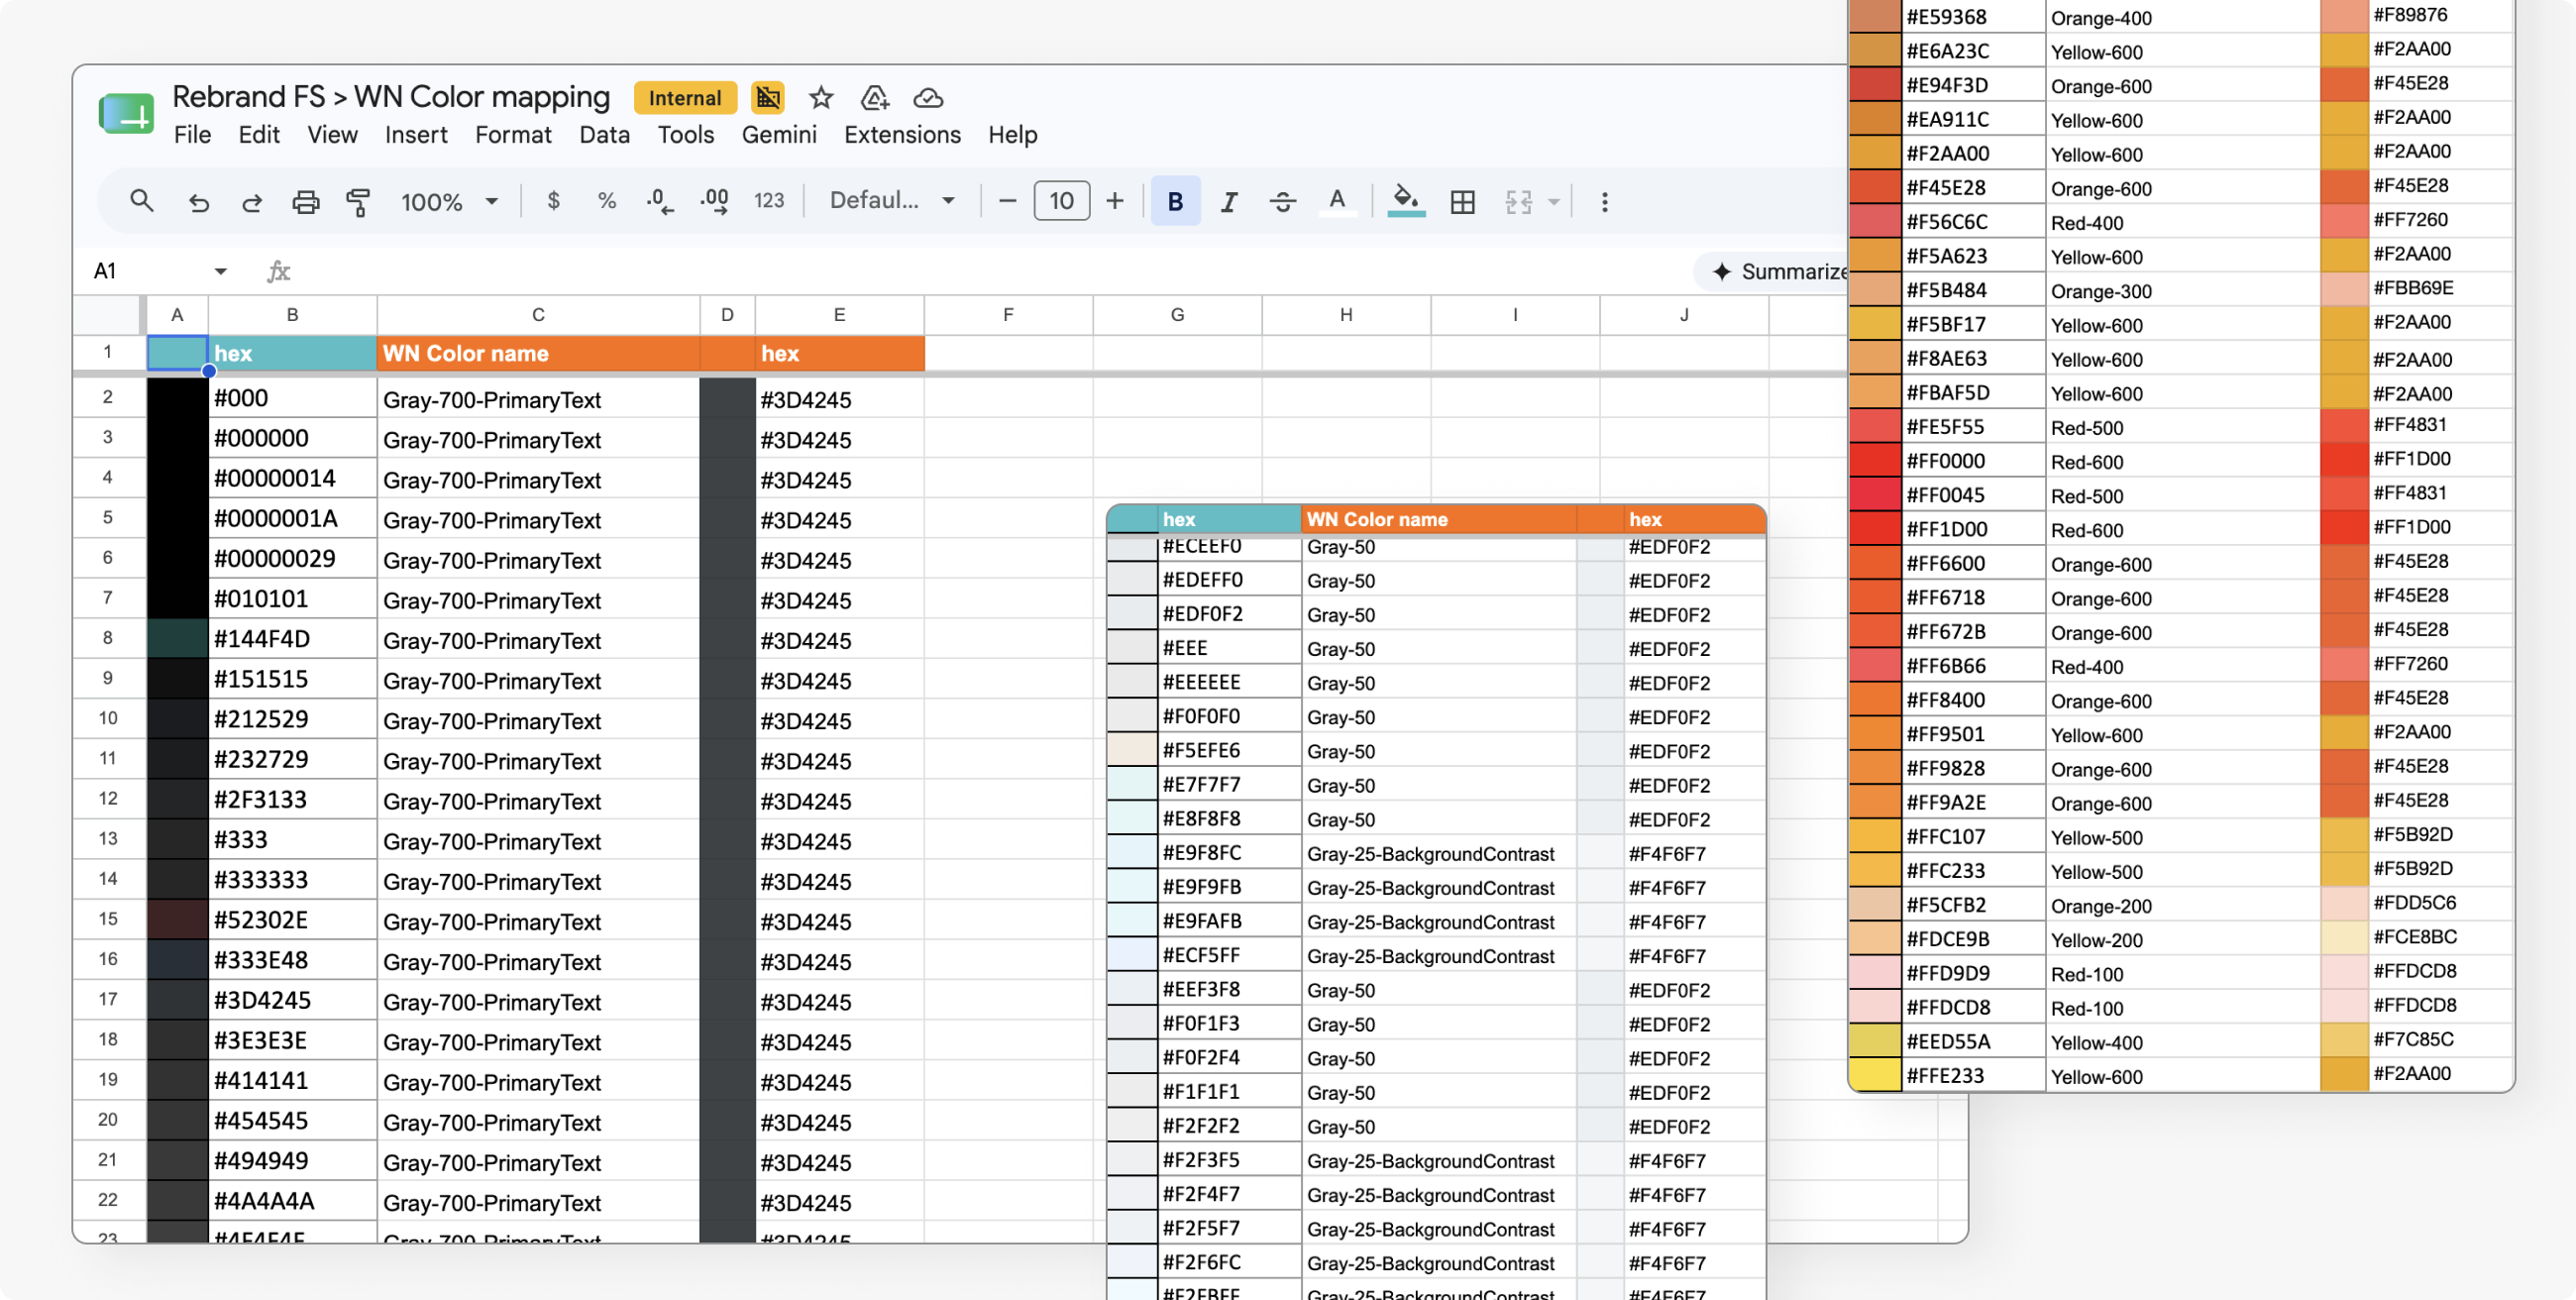Screen dimensions: 2576x1300
Task: Toggle bold formatting button
Action: (x=1175, y=201)
